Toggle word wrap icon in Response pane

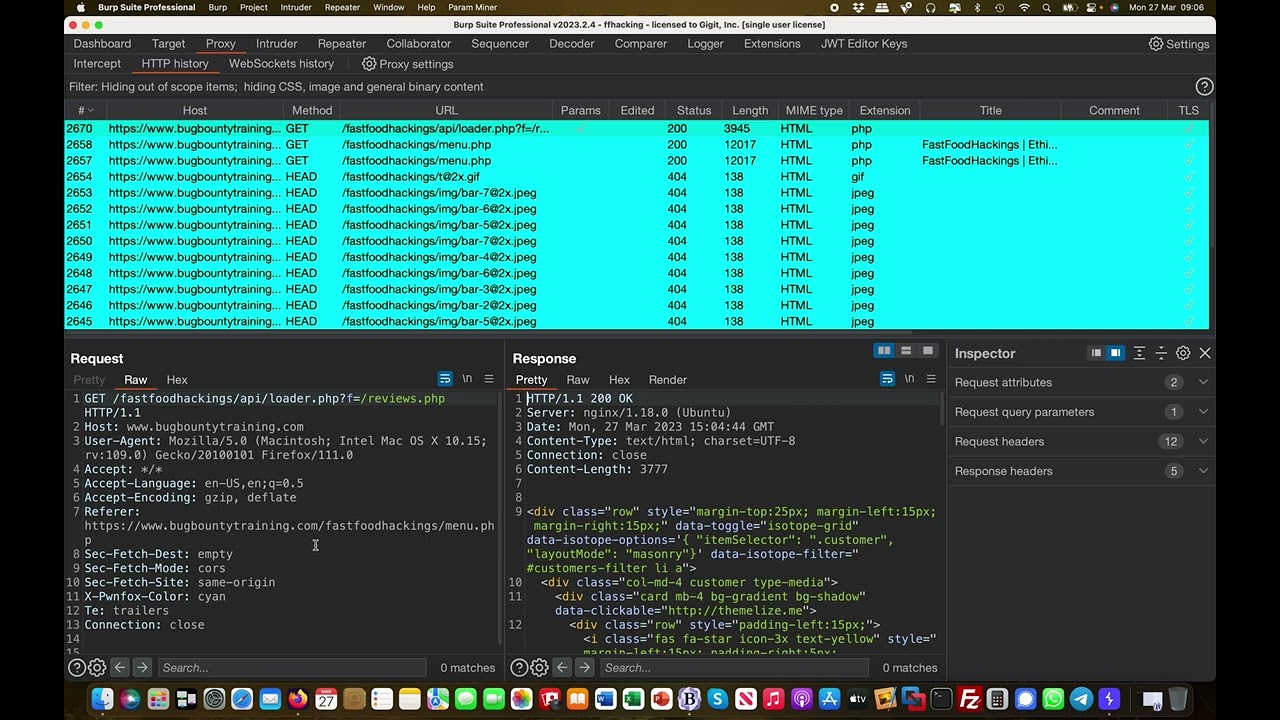[887, 379]
